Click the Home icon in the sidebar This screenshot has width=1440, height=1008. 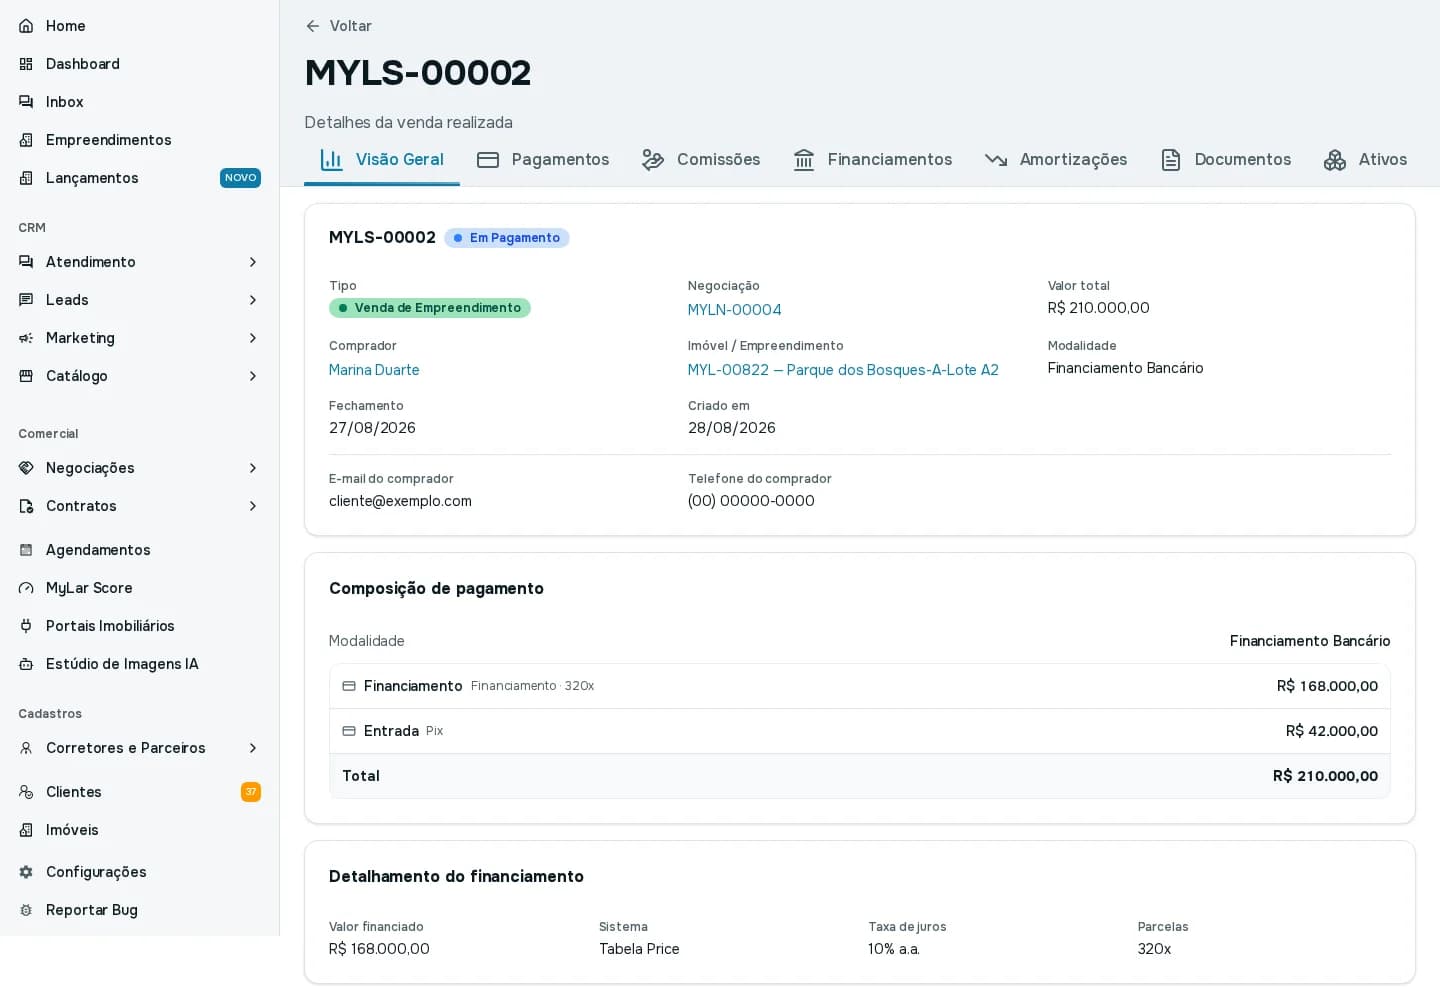(x=26, y=26)
